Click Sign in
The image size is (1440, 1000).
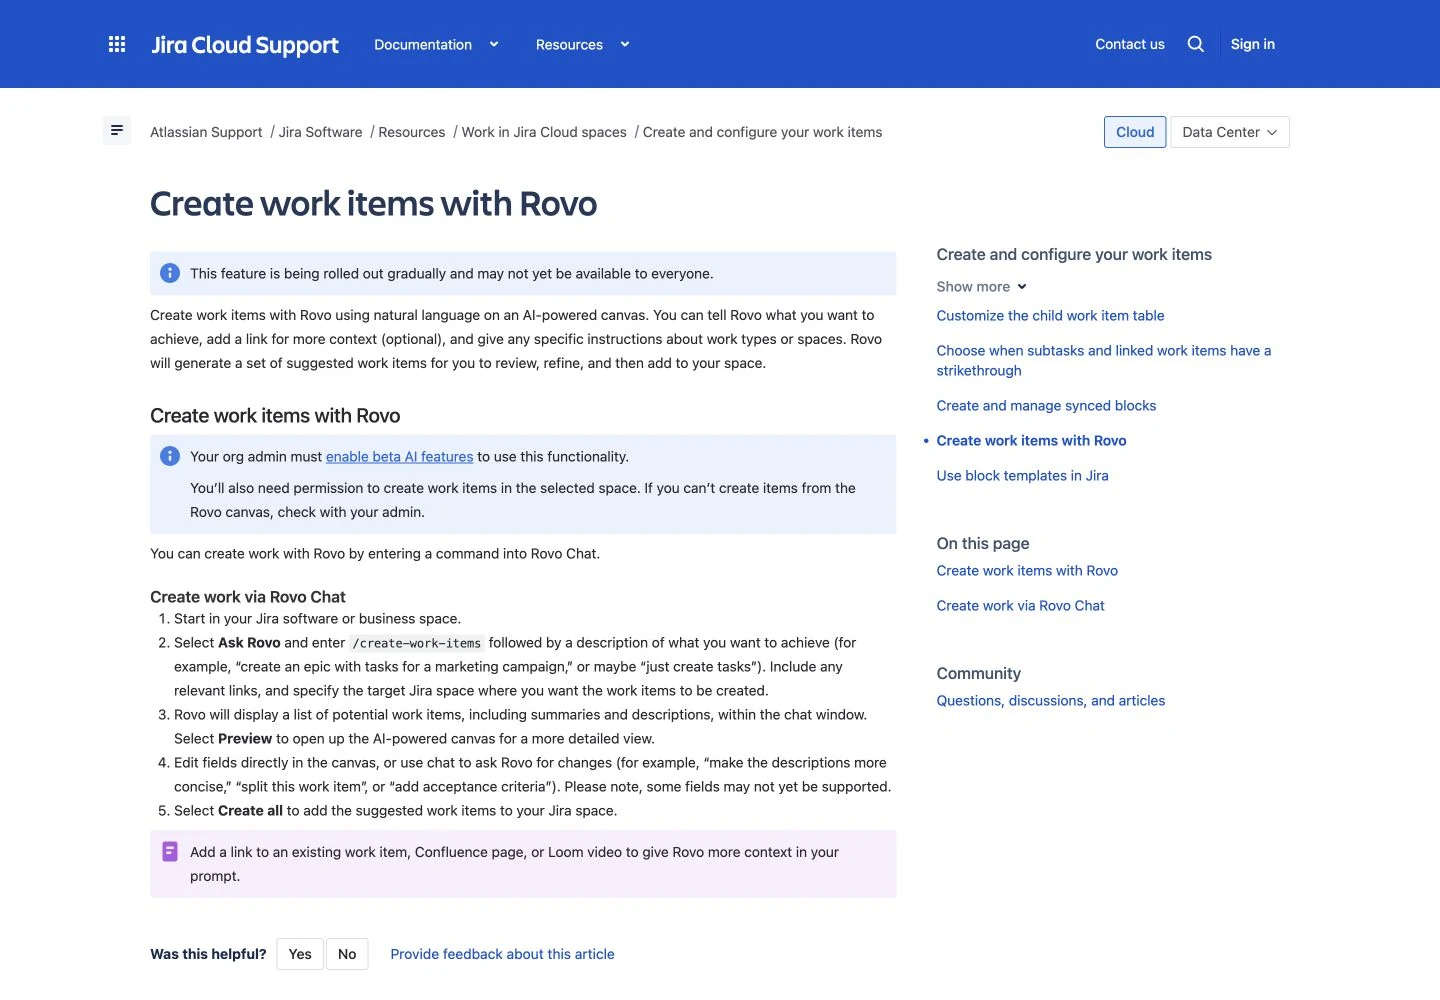coord(1253,44)
